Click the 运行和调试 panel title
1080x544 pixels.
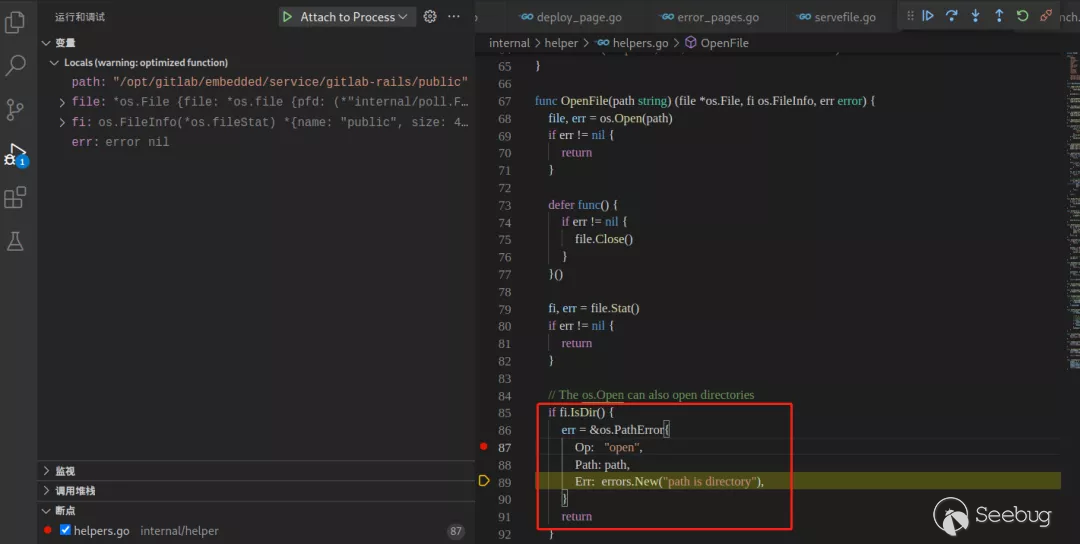pos(80,17)
